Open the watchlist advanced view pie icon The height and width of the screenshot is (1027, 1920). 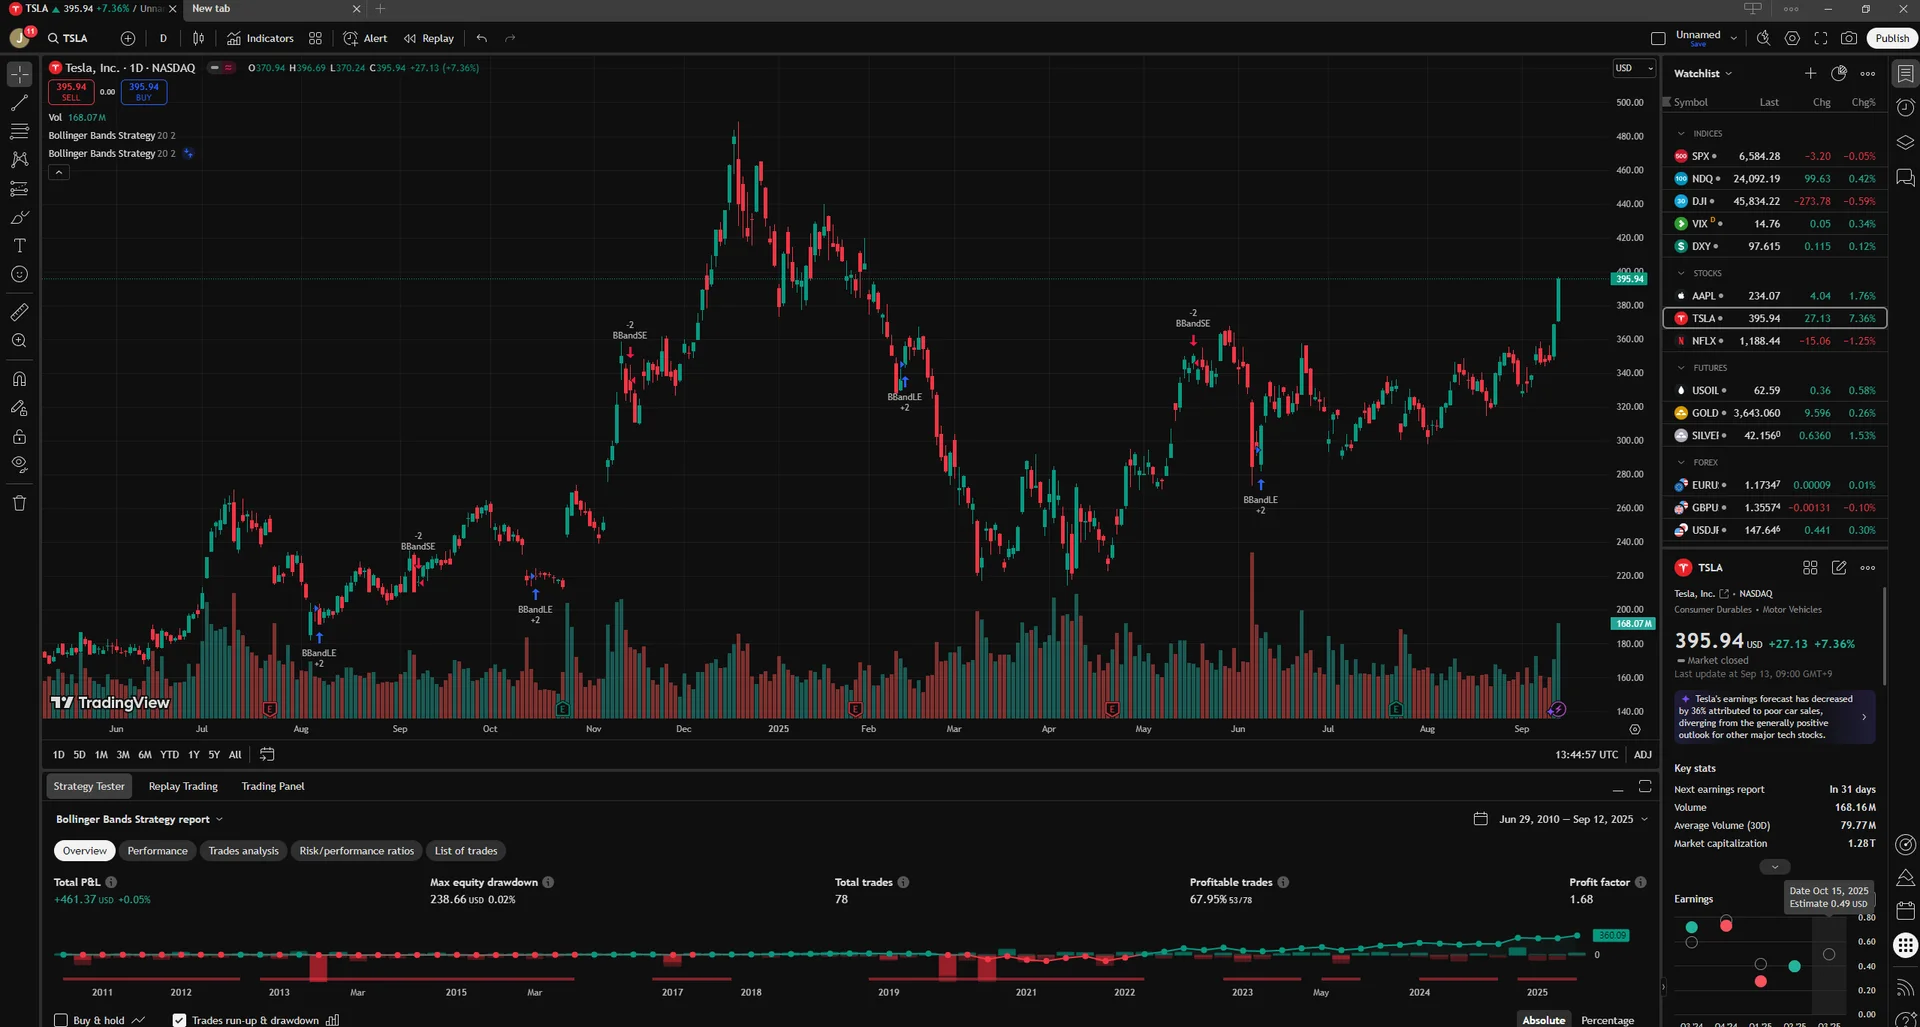pos(1838,73)
